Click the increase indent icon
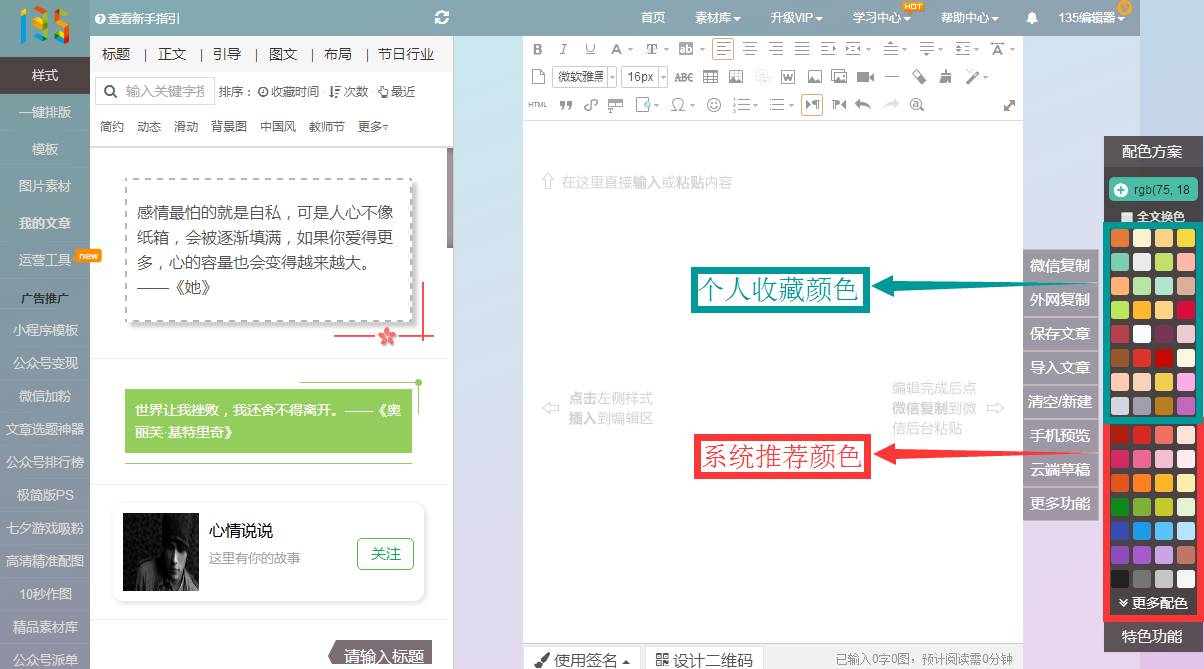 [828, 49]
